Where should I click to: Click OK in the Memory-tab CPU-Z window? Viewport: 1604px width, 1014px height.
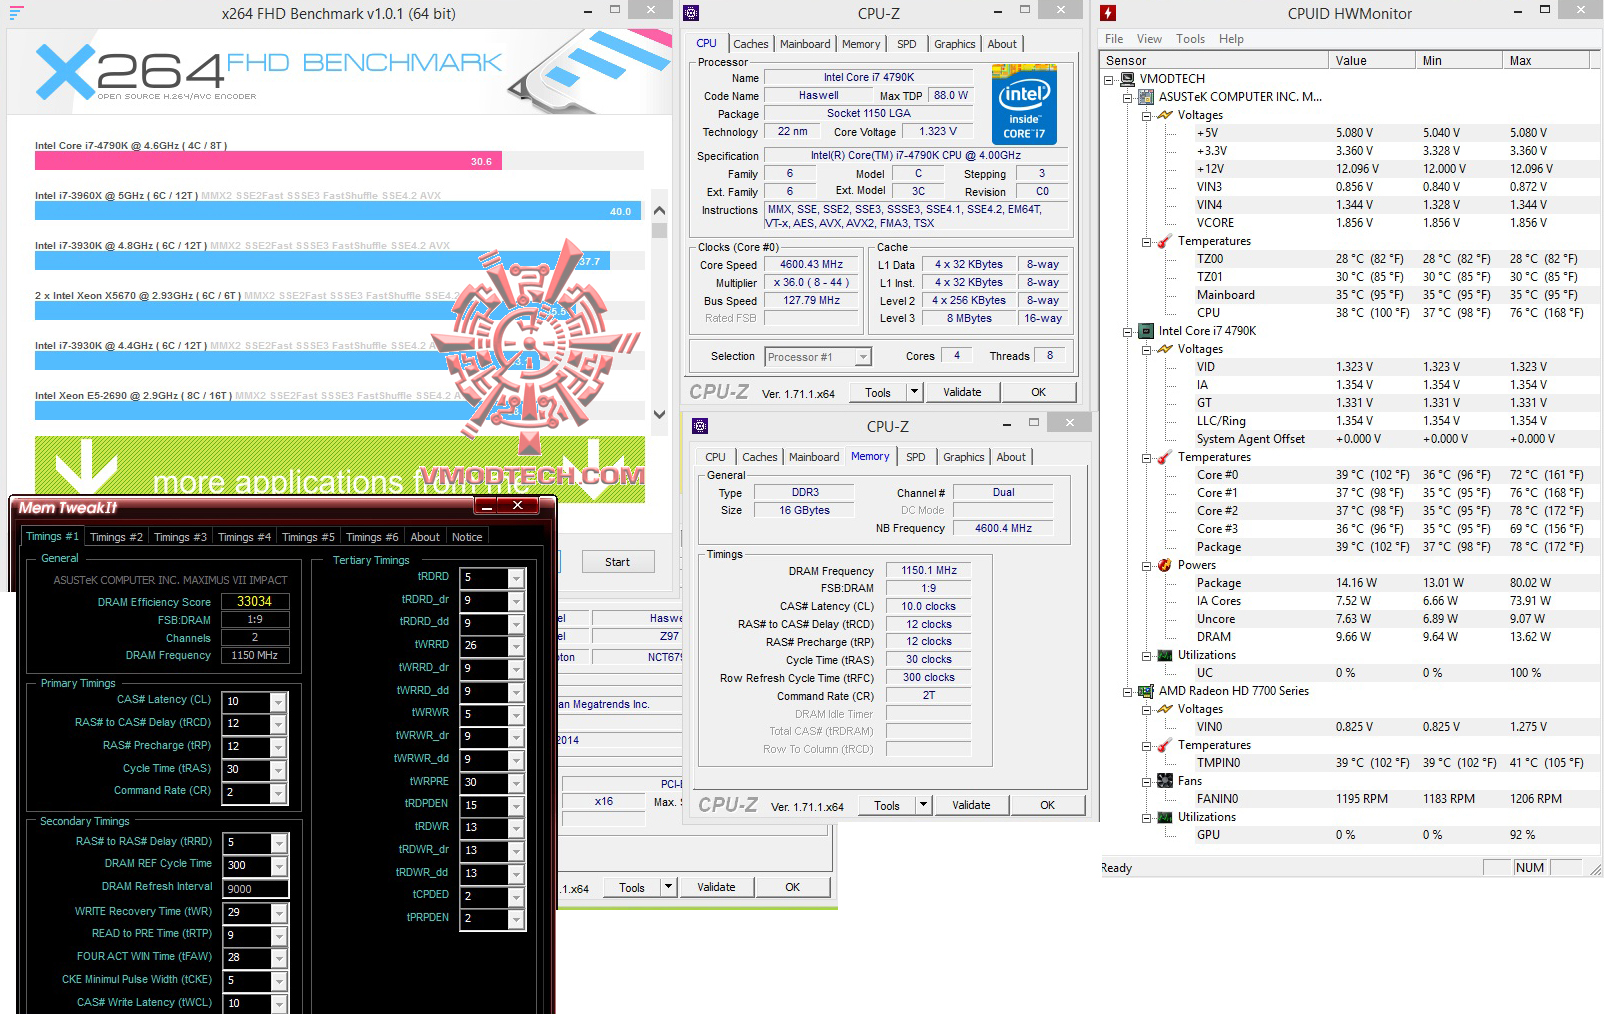(1048, 805)
